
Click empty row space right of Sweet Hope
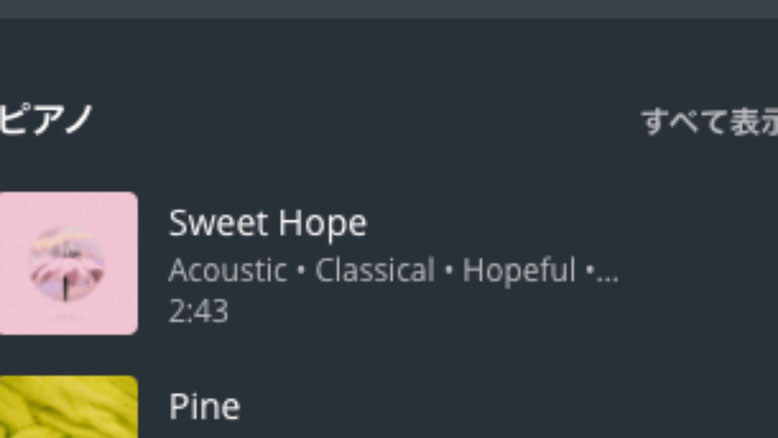coord(695,263)
